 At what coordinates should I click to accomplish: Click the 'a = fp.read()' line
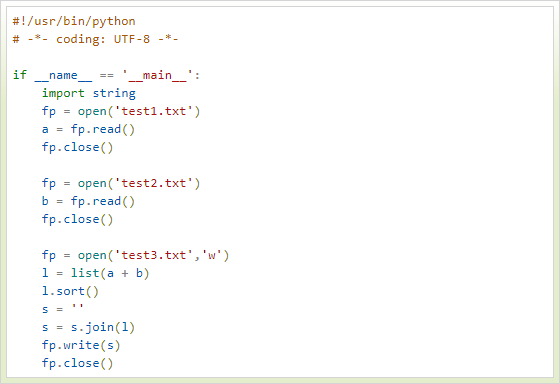[x=88, y=129]
